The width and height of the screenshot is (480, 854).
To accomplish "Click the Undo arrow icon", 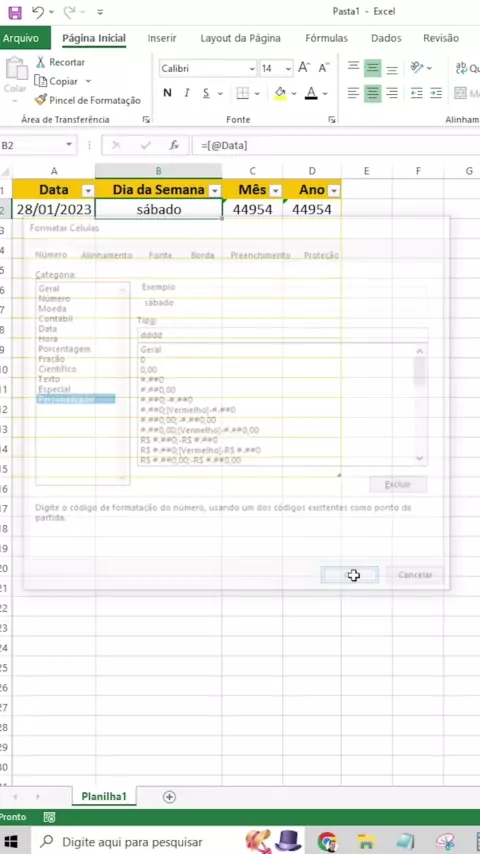I will coord(38,11).
